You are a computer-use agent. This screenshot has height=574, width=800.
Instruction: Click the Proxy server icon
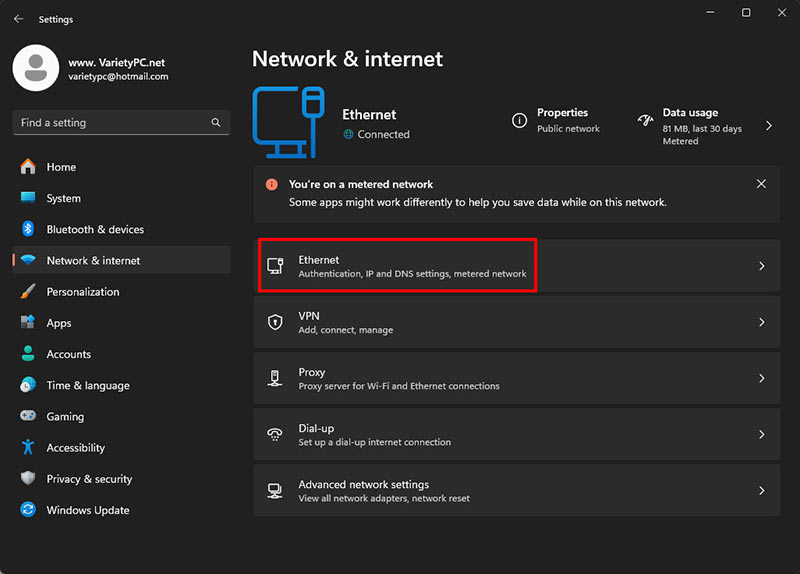(x=275, y=378)
